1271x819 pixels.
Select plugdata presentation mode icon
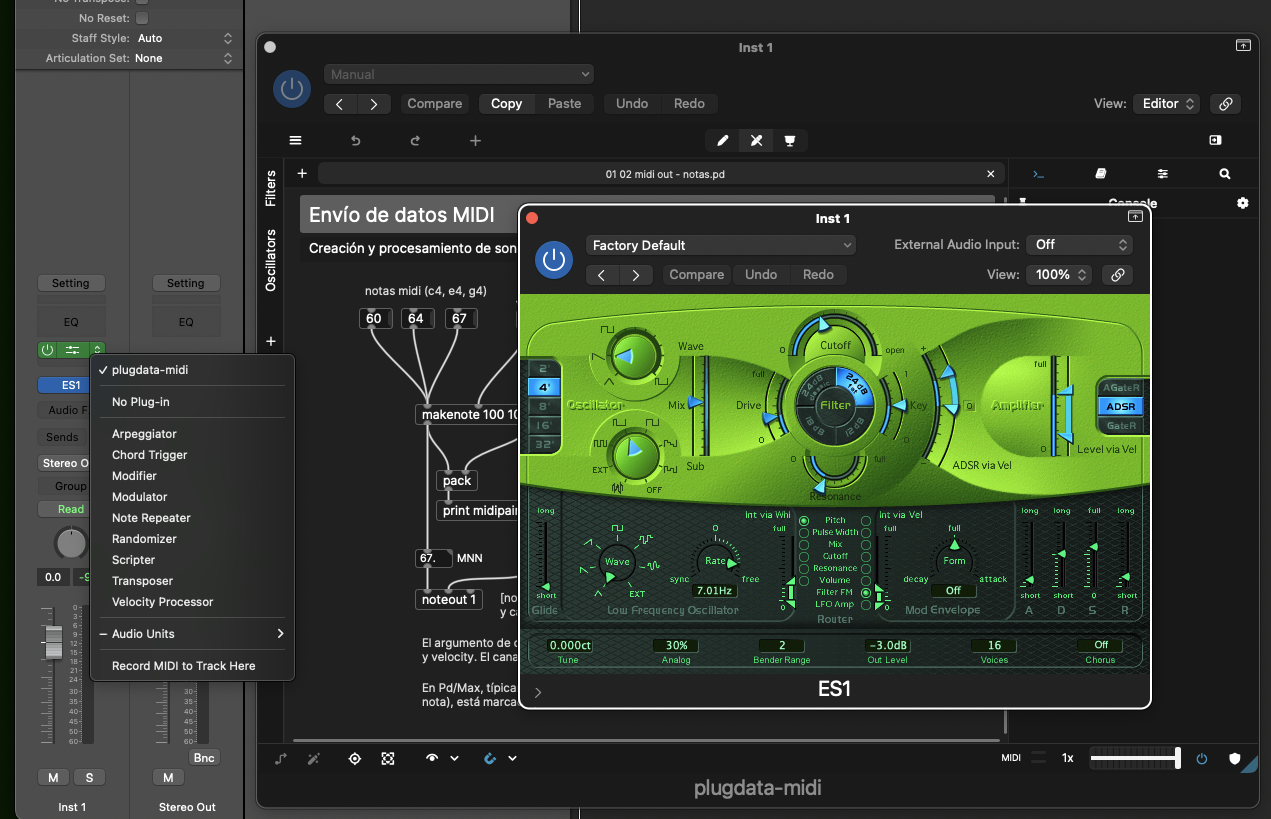point(789,141)
